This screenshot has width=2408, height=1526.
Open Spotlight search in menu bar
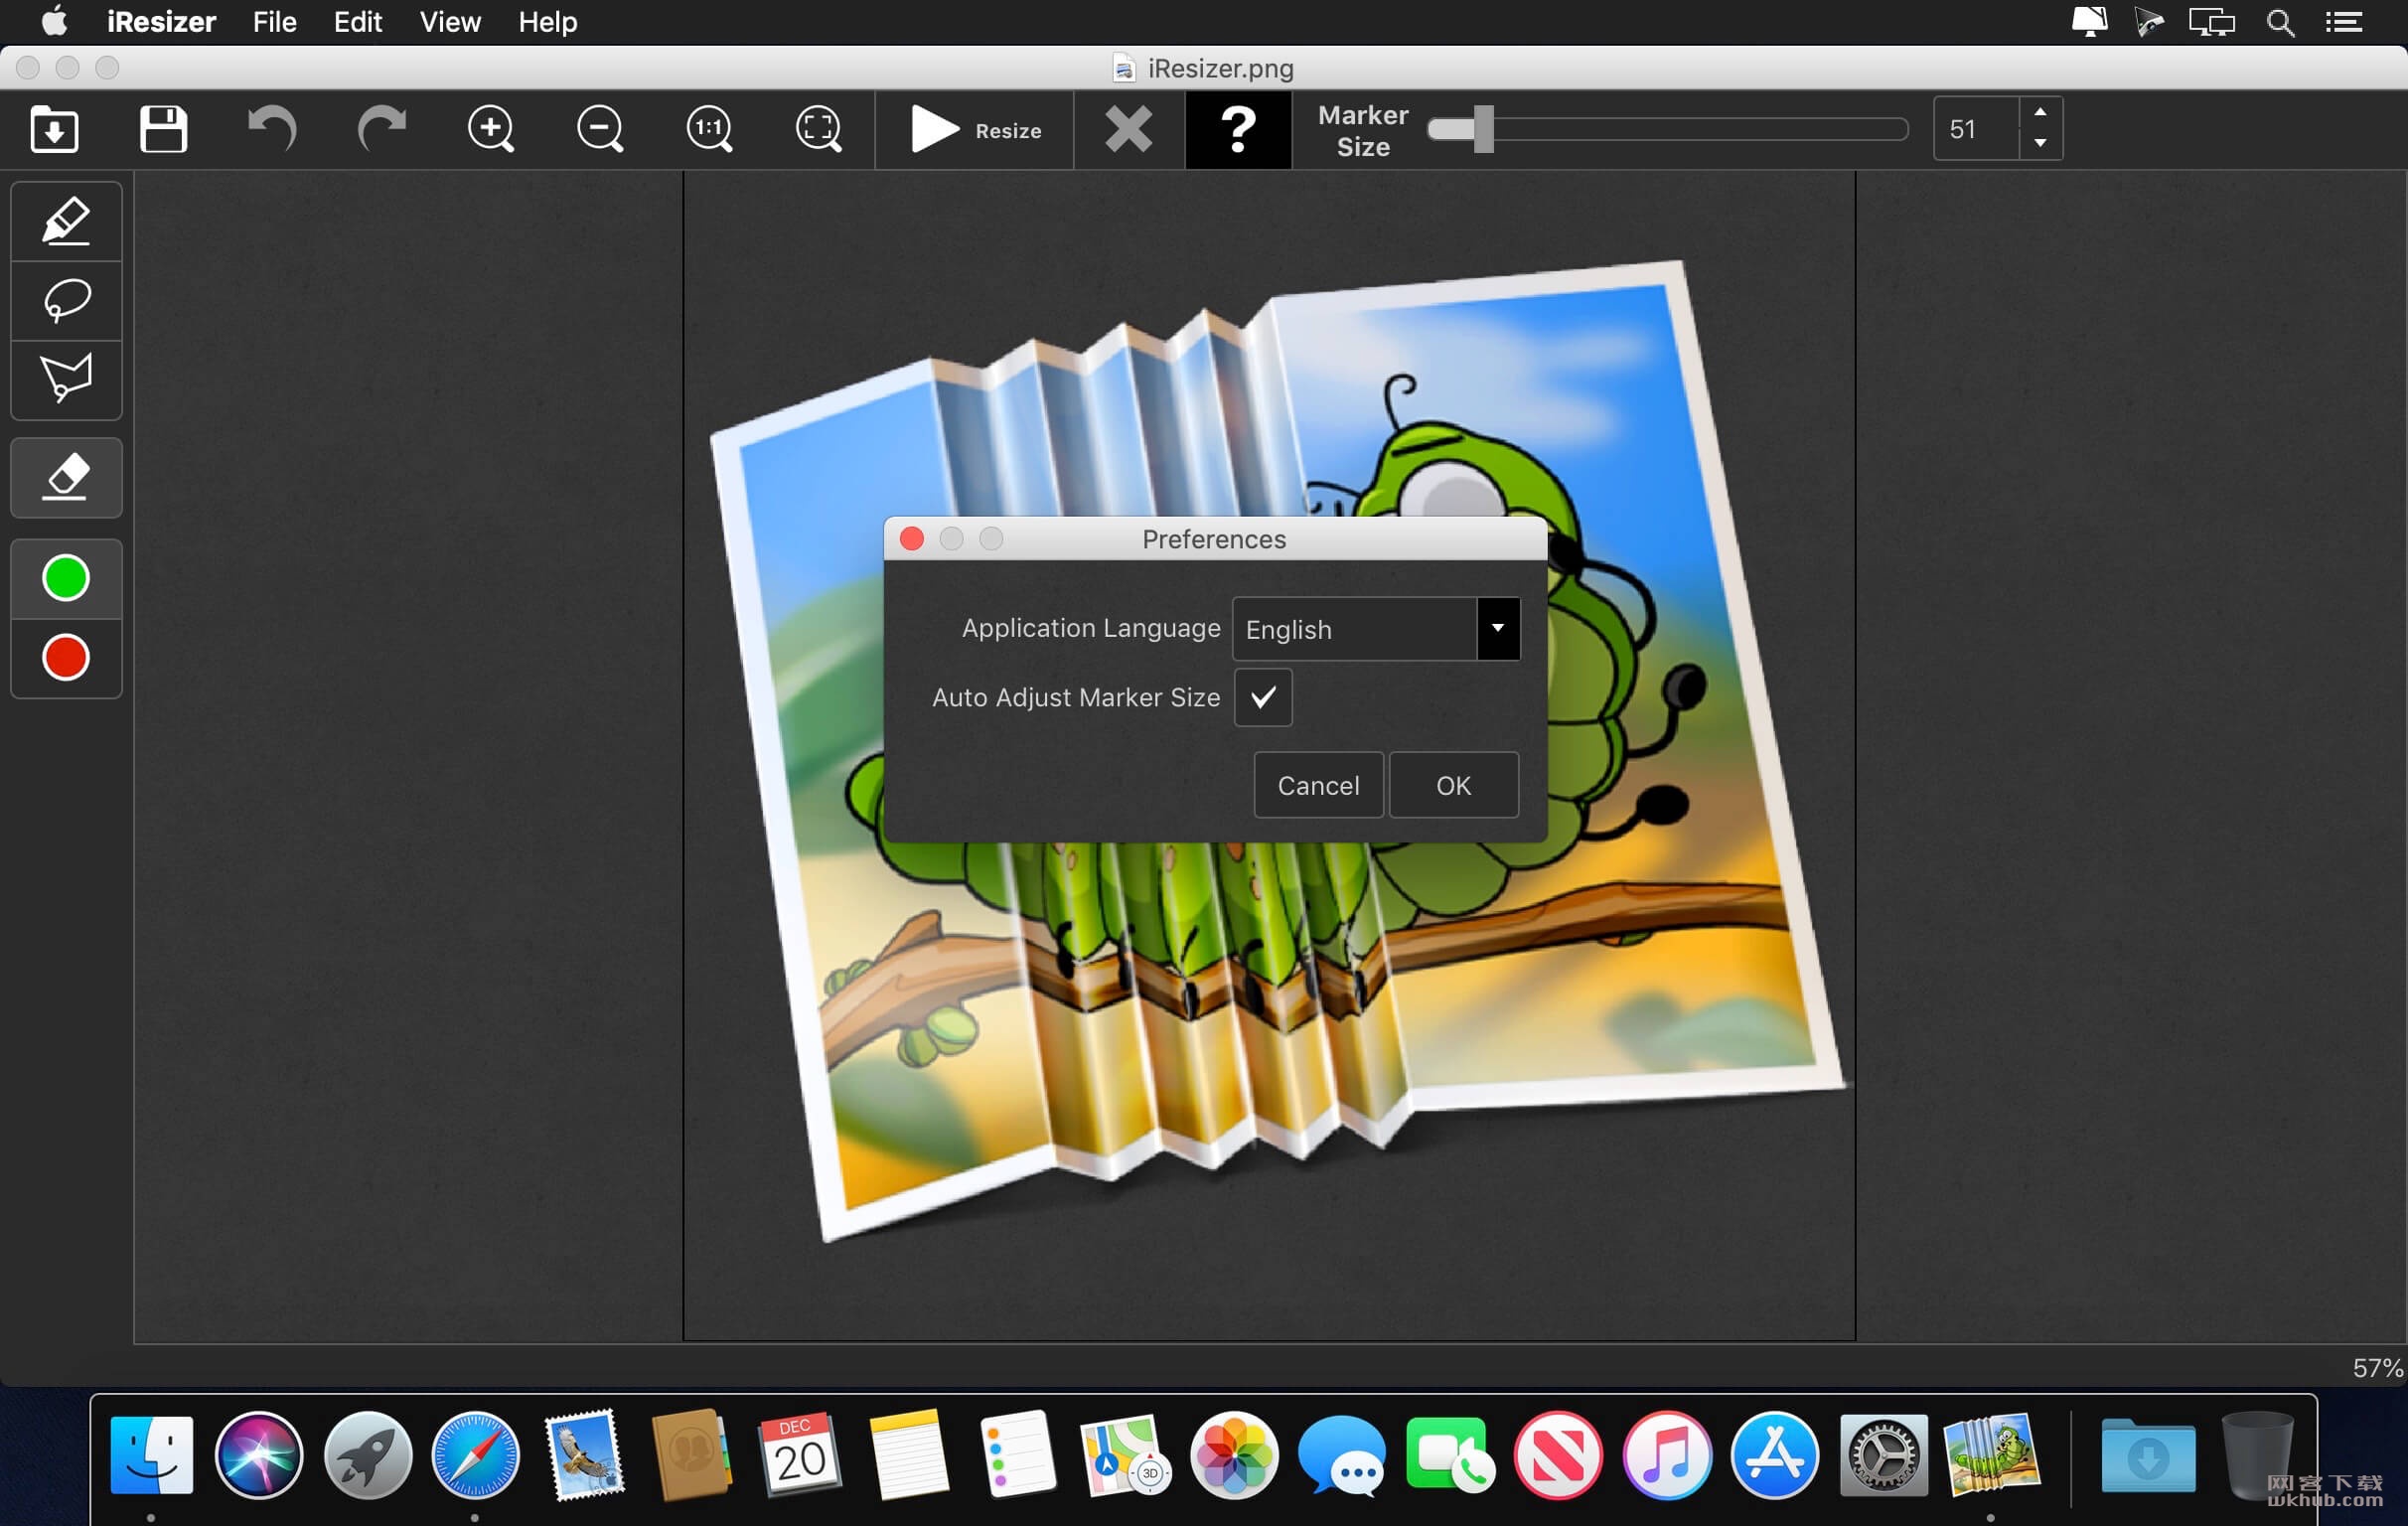(2281, 22)
